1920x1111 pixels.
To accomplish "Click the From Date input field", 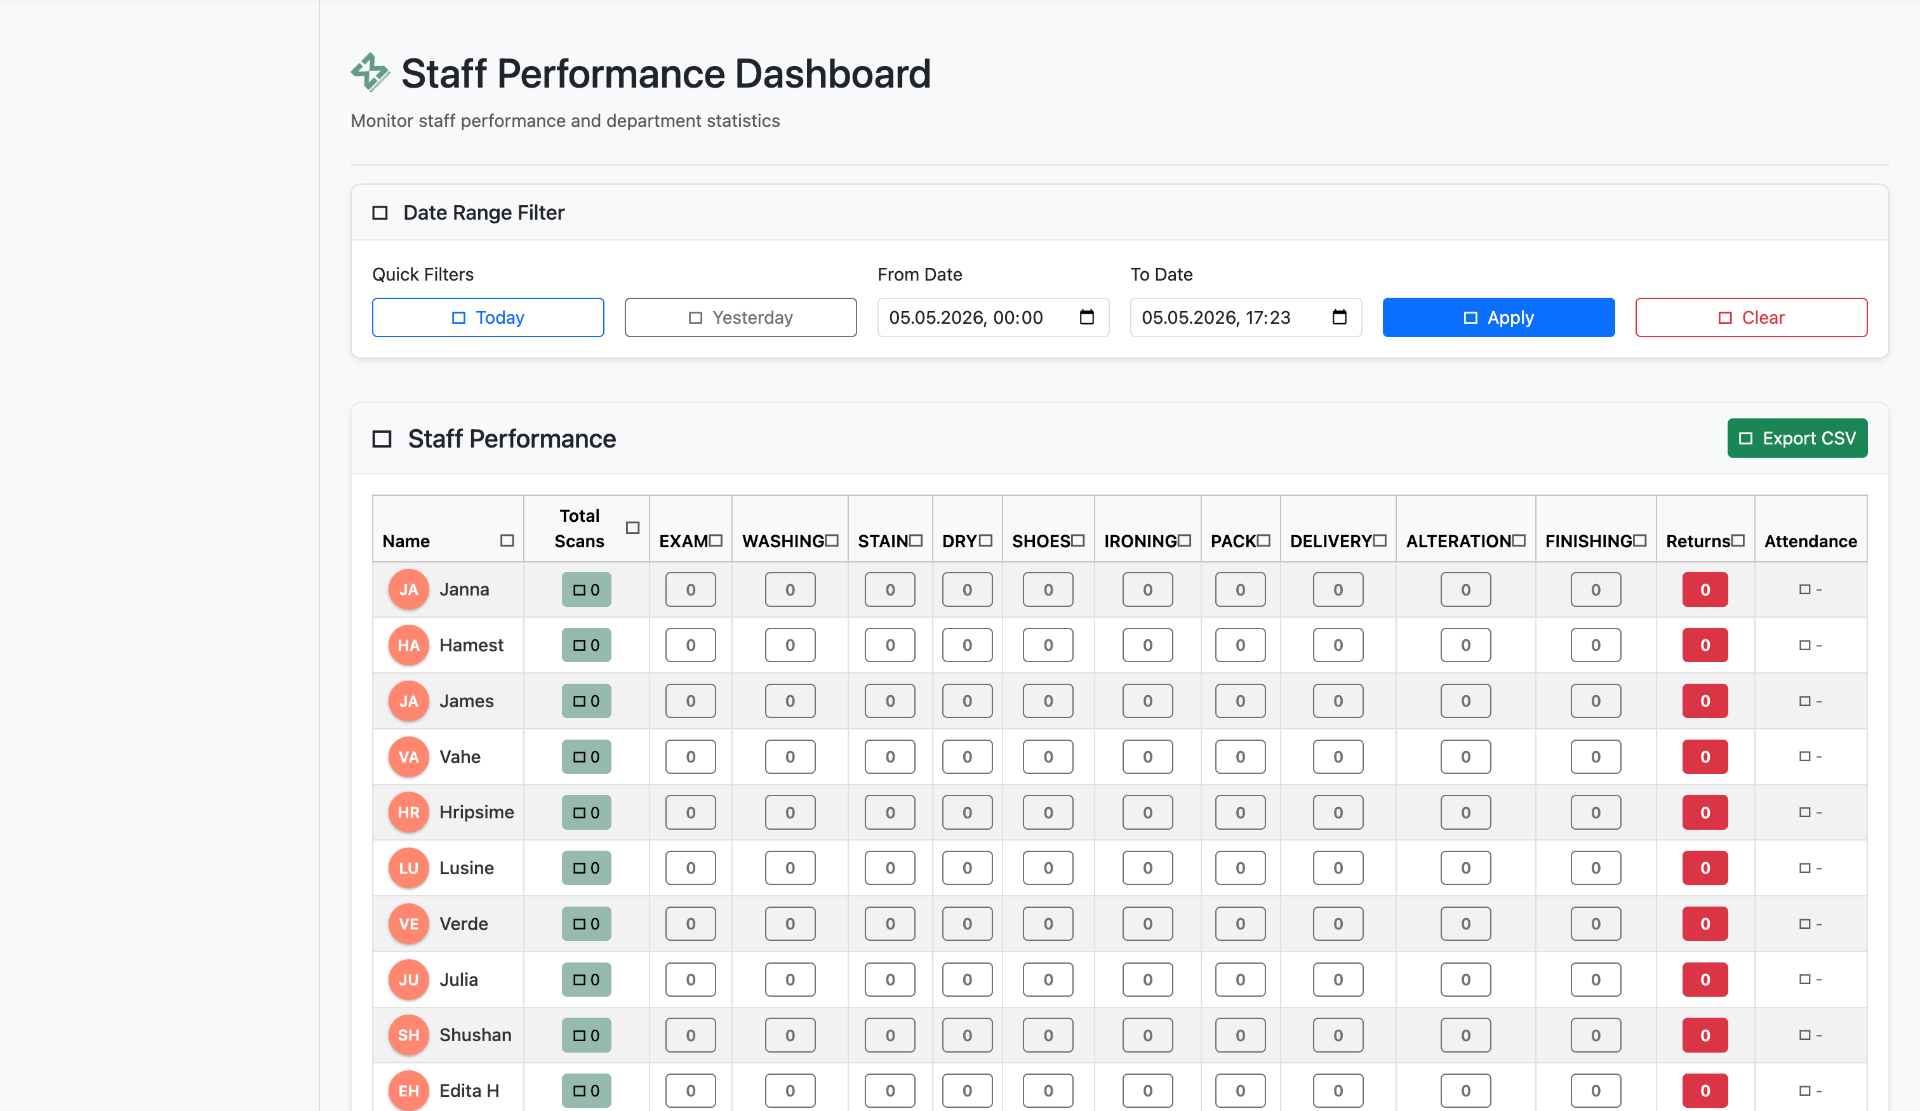I will (993, 317).
